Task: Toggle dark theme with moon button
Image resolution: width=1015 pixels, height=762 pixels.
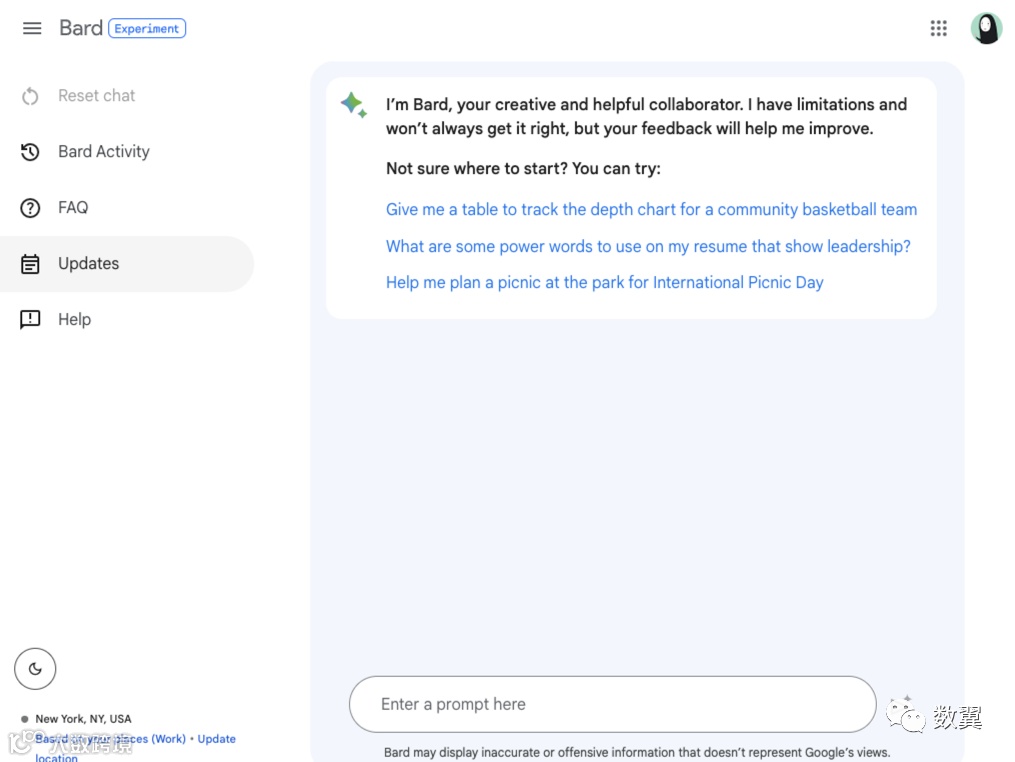Action: [x=35, y=669]
